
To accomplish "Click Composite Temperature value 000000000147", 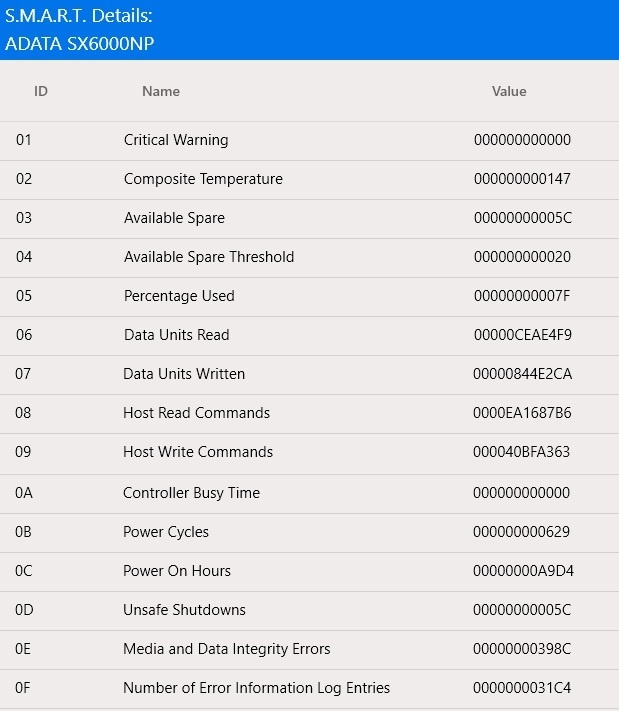I will (522, 179).
